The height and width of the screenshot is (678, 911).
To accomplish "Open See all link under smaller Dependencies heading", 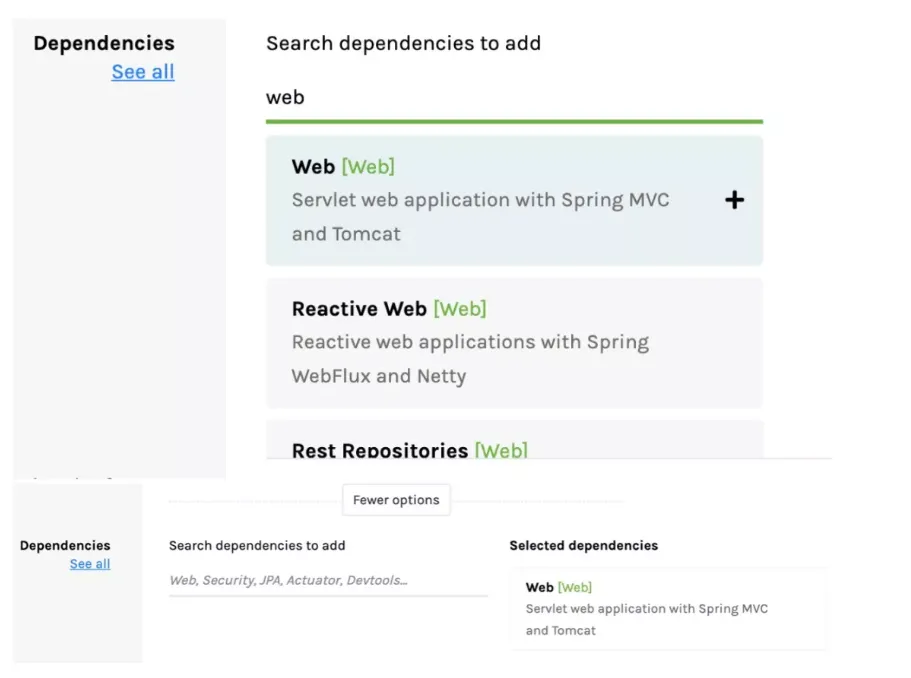I will point(90,564).
